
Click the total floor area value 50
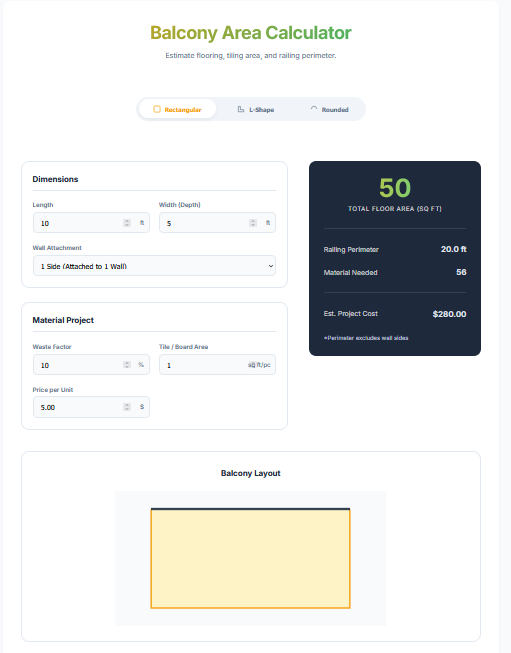(x=395, y=188)
